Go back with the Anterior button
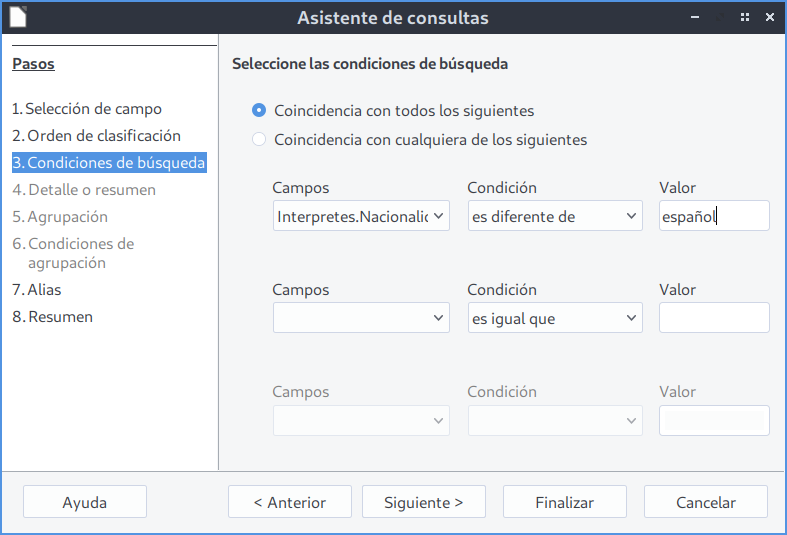Image resolution: width=787 pixels, height=535 pixels. 290,502
